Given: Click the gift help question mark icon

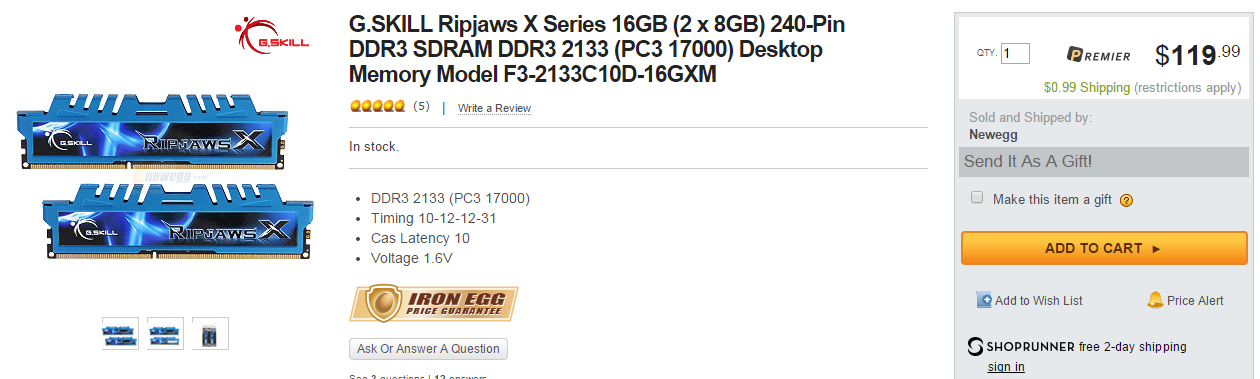Looking at the screenshot, I should (1126, 200).
